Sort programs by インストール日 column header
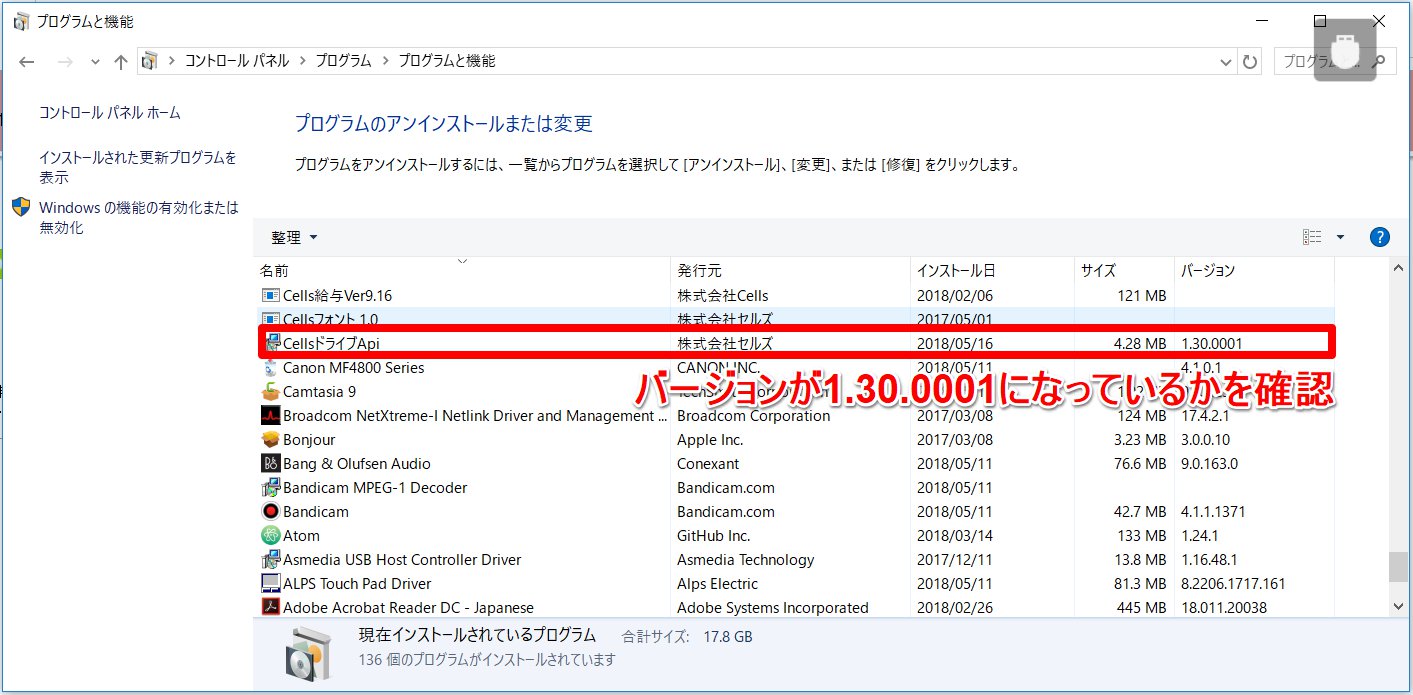Viewport: 1413px width, 695px height. 955,271
